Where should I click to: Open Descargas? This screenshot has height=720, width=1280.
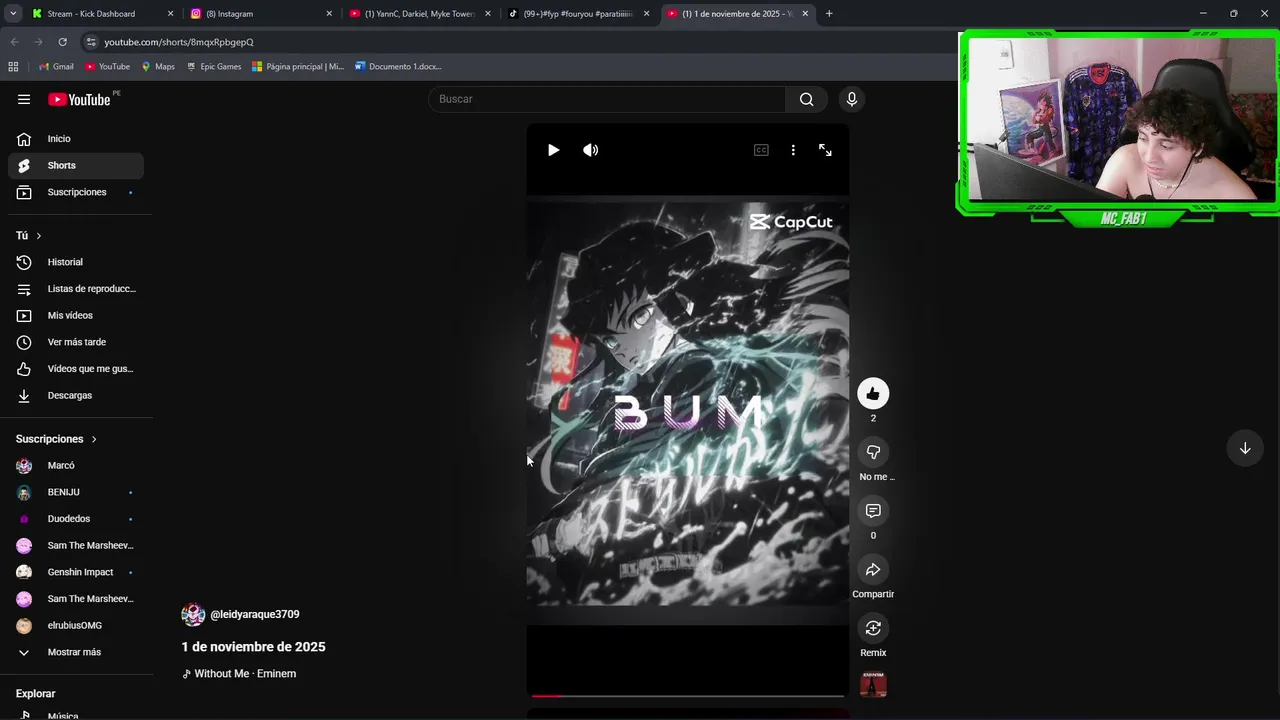click(76, 395)
